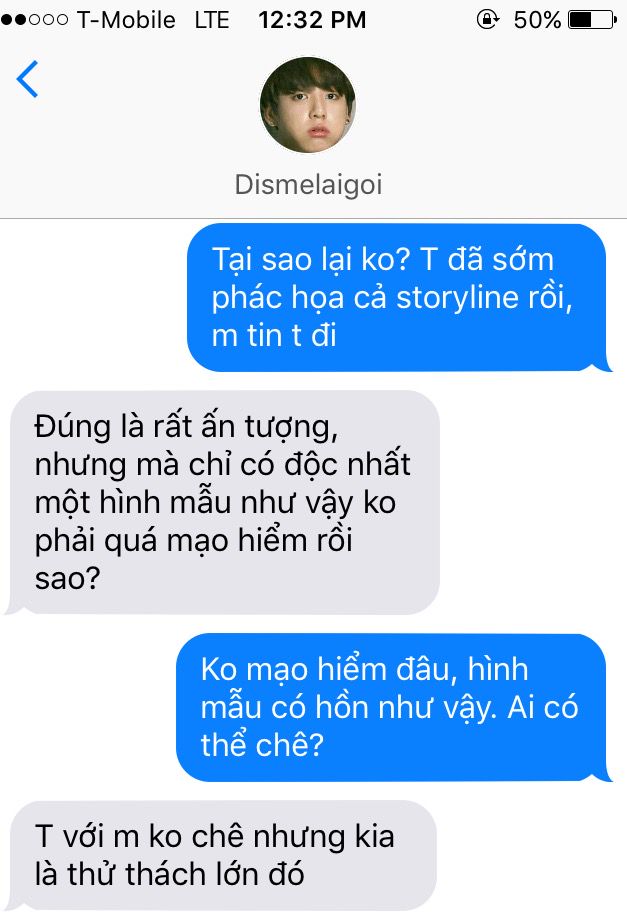Select the blue message starting "Tại sao lại ko?"
The height and width of the screenshot is (922, 627).
point(398,298)
